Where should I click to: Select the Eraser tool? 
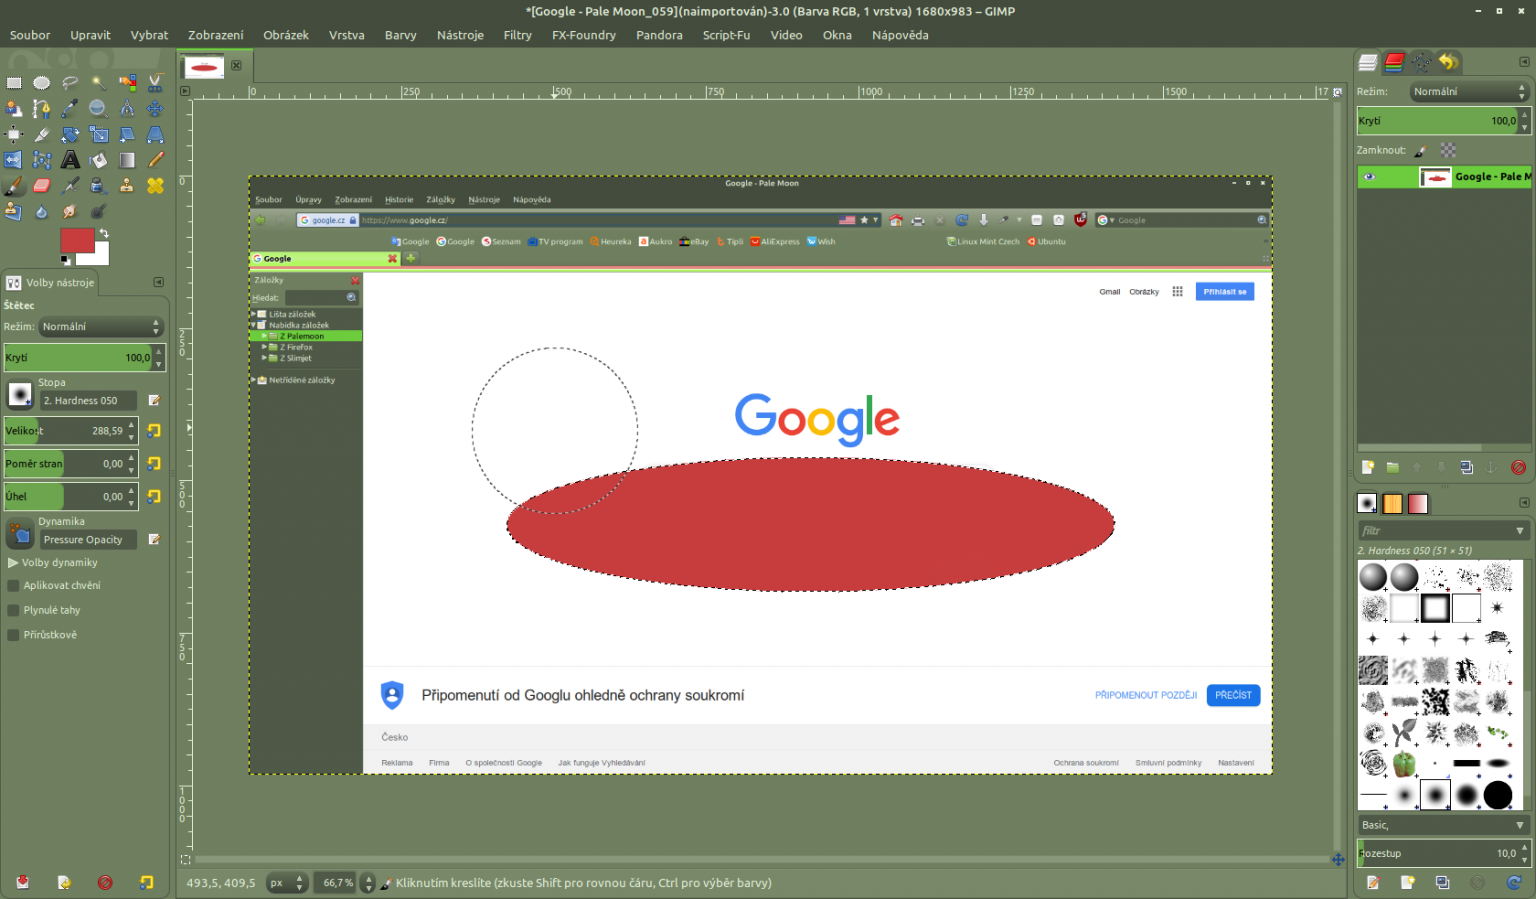pos(42,186)
